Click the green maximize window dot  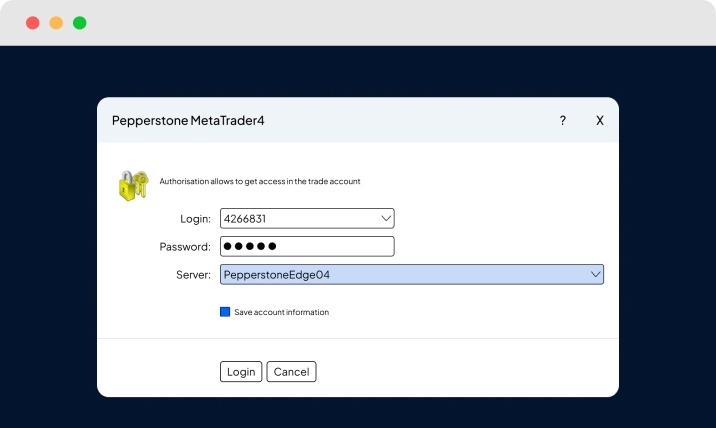80,23
